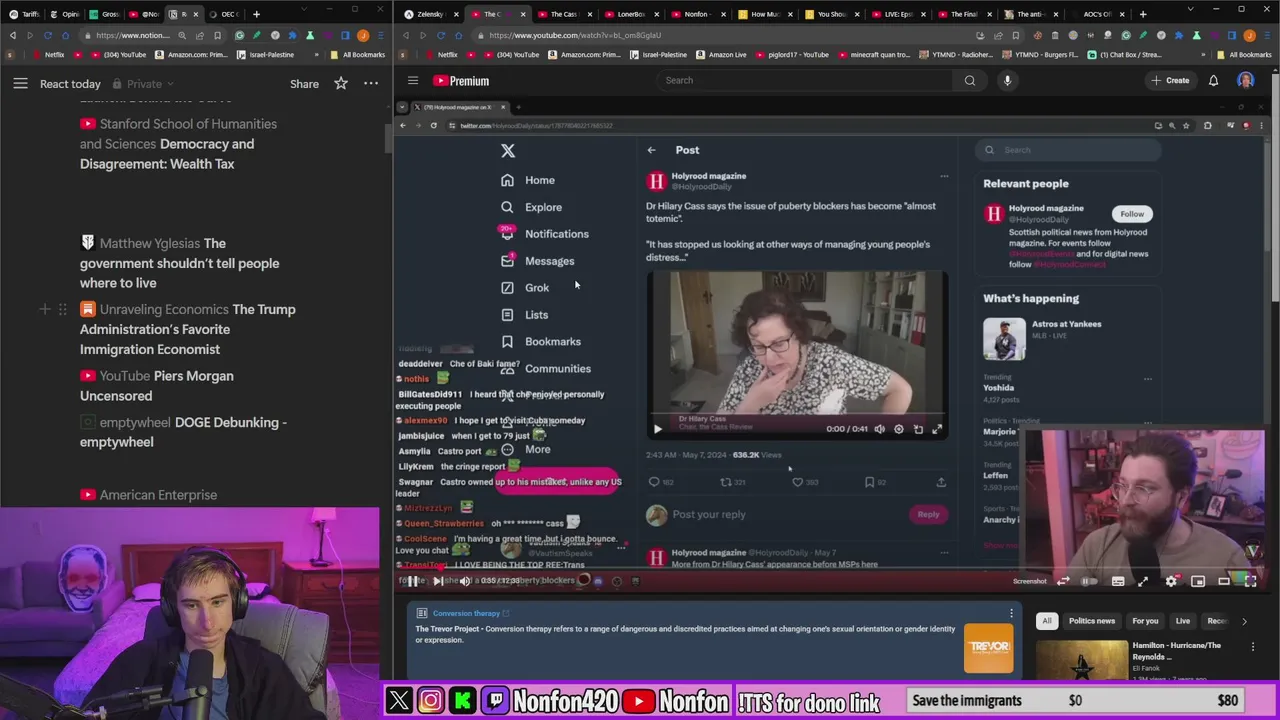The width and height of the screenshot is (1280, 720).
Task: Focus the YouTube search field
Action: point(805,81)
